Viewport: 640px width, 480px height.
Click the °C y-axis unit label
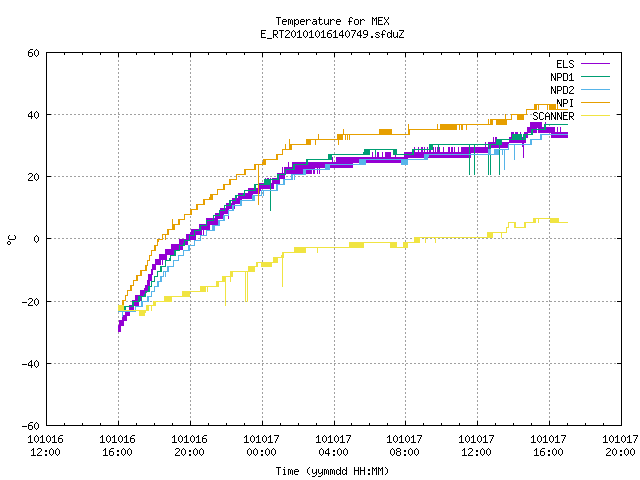[12, 240]
